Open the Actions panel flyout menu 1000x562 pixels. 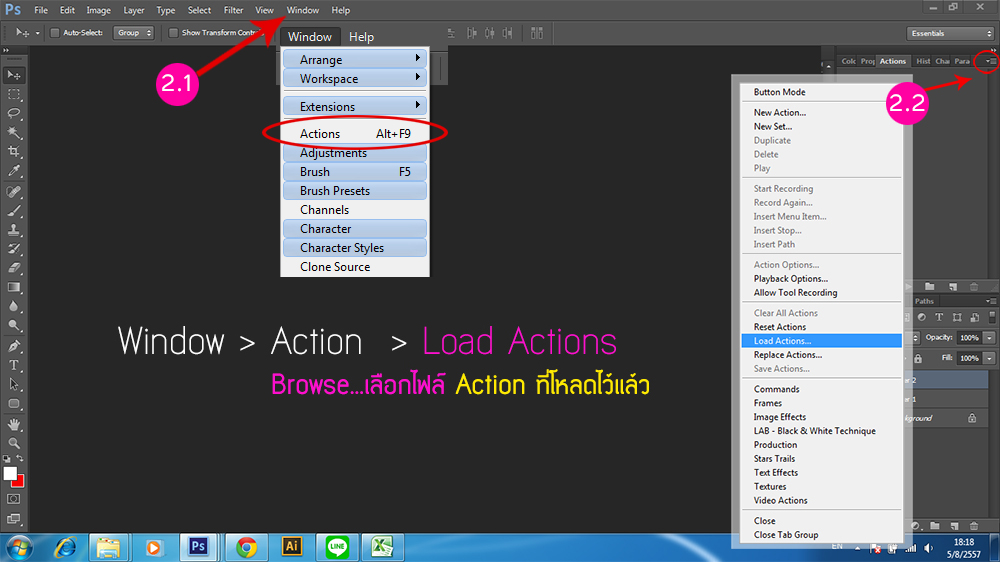pyautogui.click(x=990, y=61)
